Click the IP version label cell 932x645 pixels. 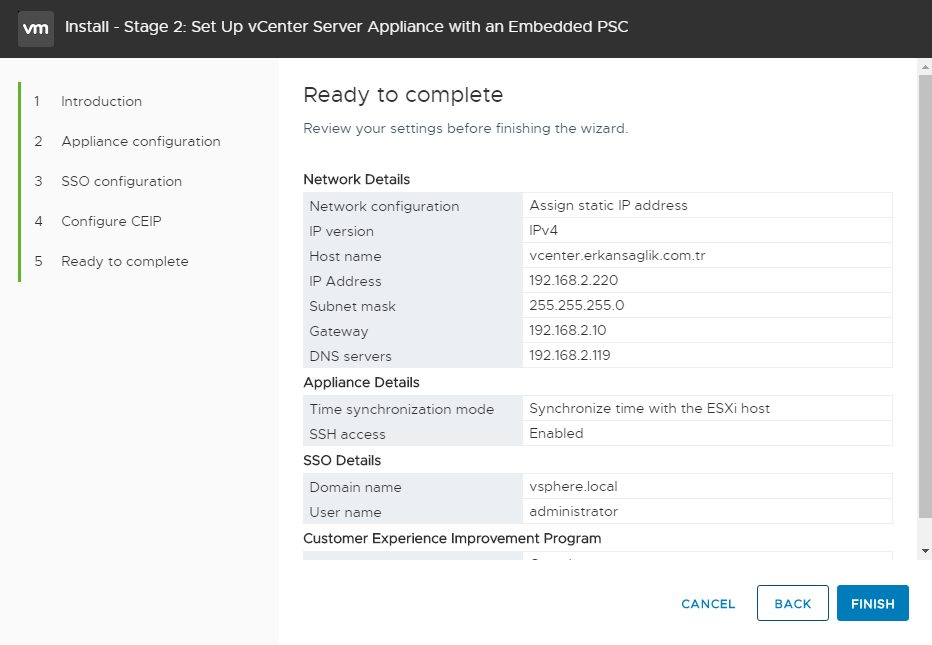tap(413, 231)
